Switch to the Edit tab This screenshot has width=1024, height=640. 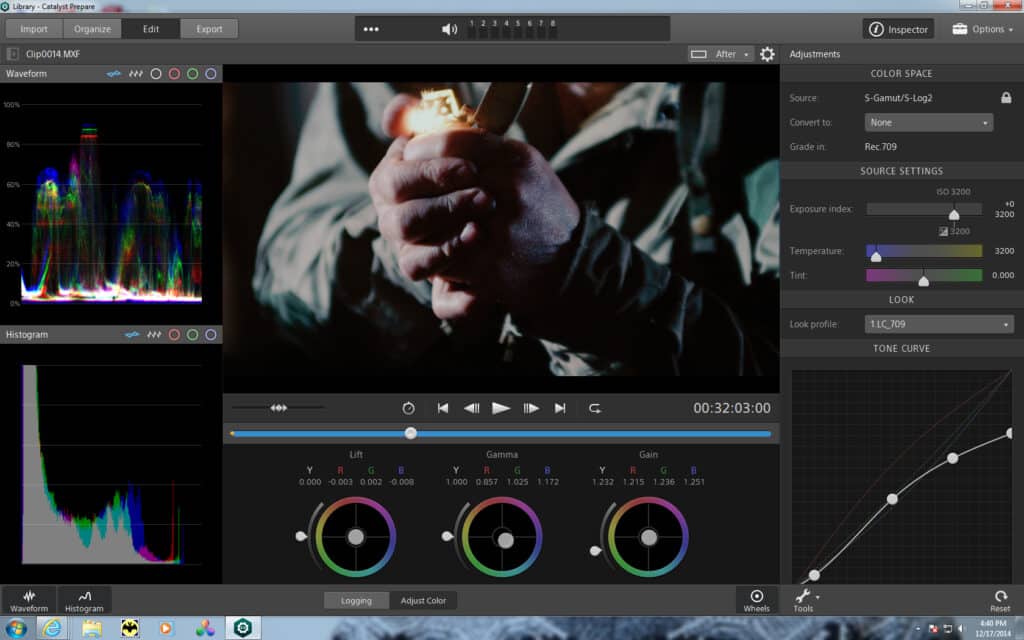point(151,29)
